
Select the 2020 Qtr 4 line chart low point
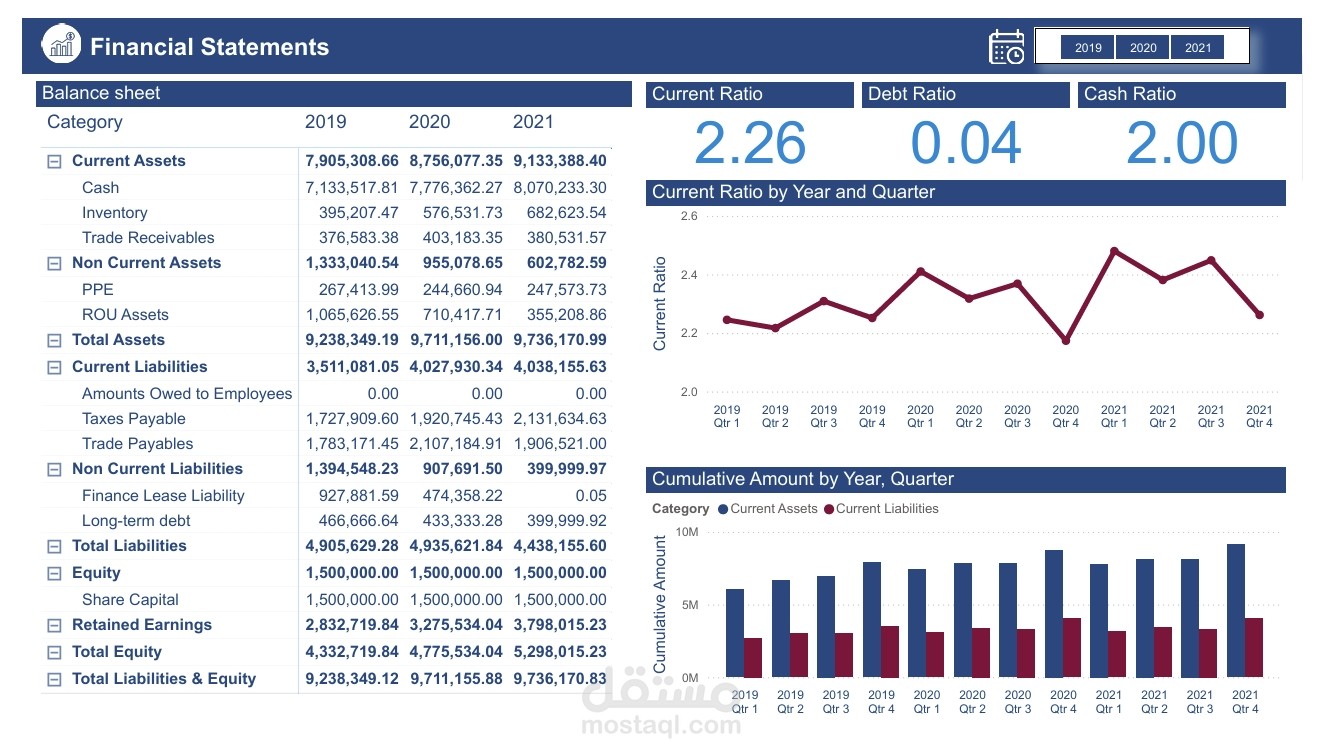pos(1066,341)
